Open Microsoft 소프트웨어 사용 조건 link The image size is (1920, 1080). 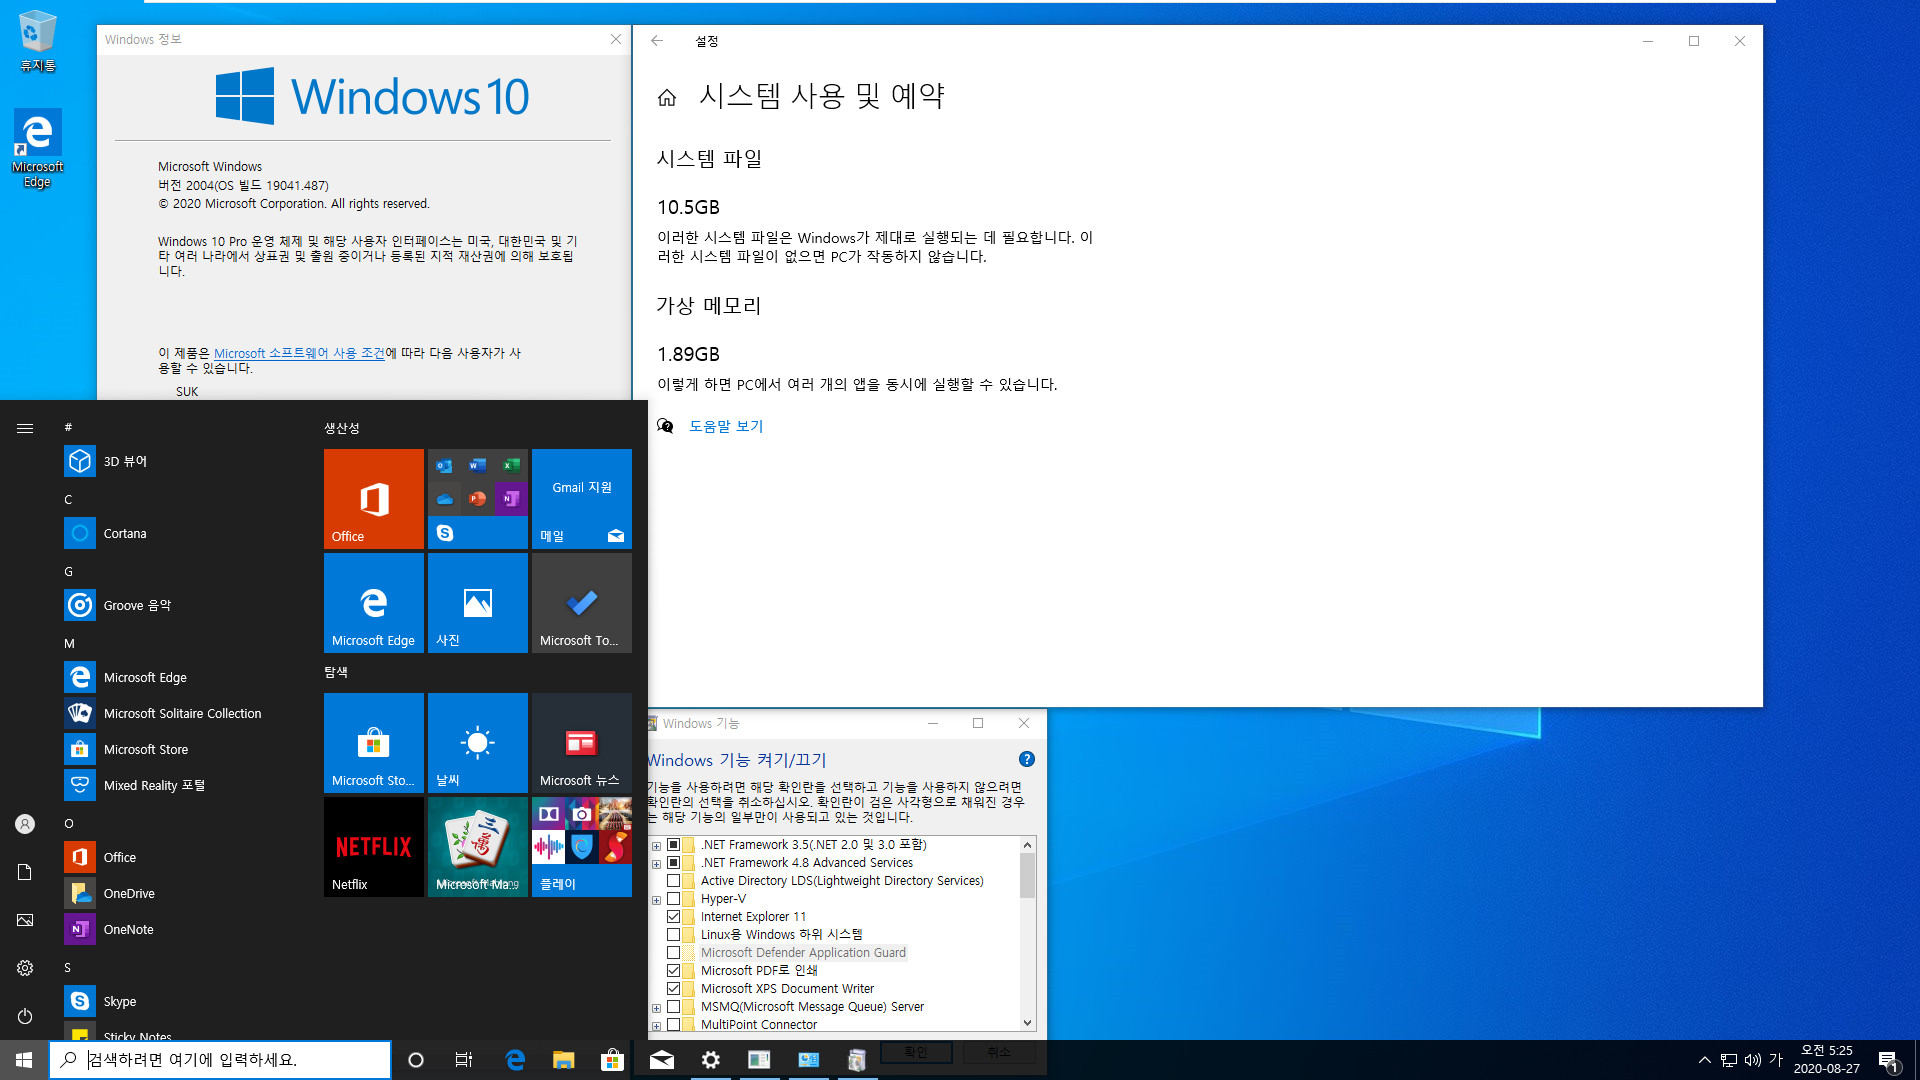299,353
